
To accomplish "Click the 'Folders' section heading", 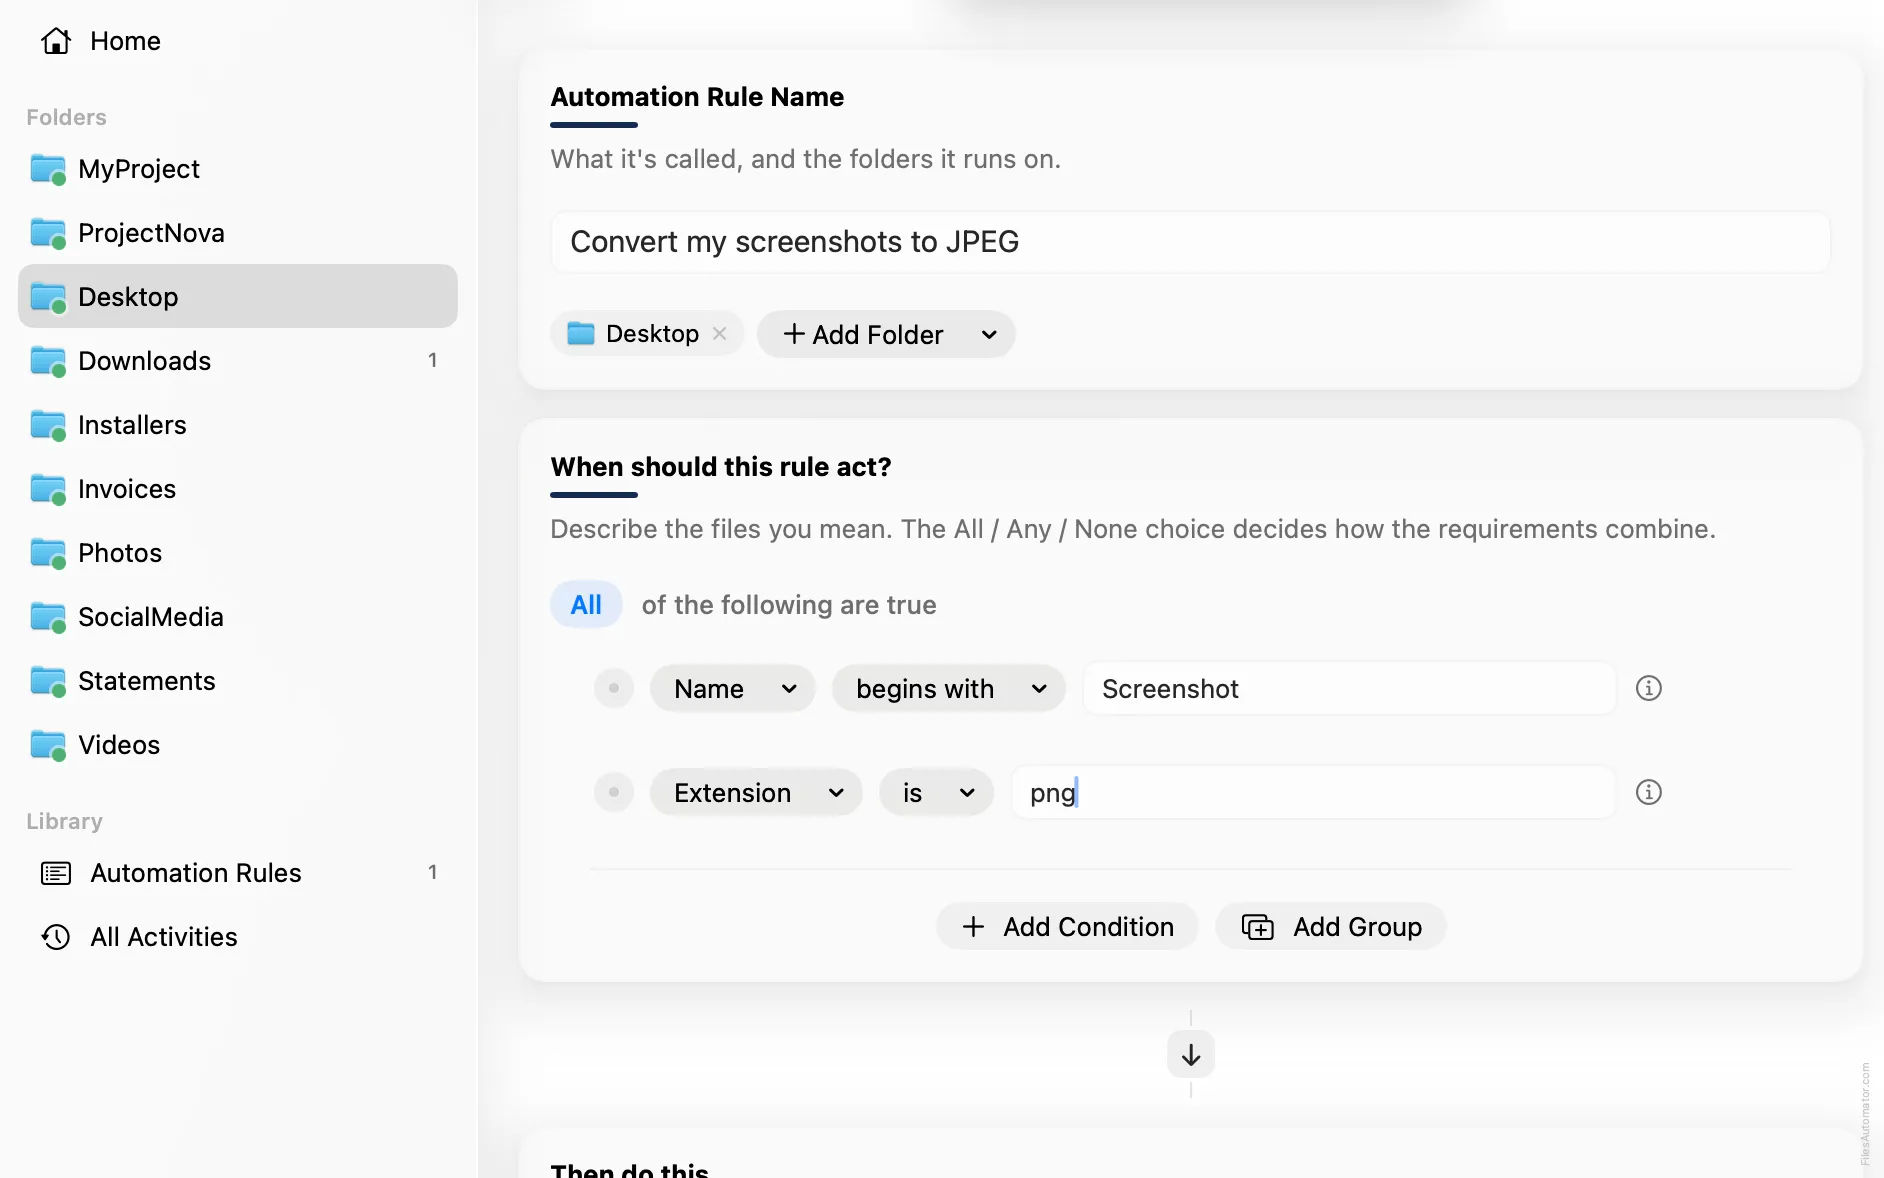I will point(66,117).
